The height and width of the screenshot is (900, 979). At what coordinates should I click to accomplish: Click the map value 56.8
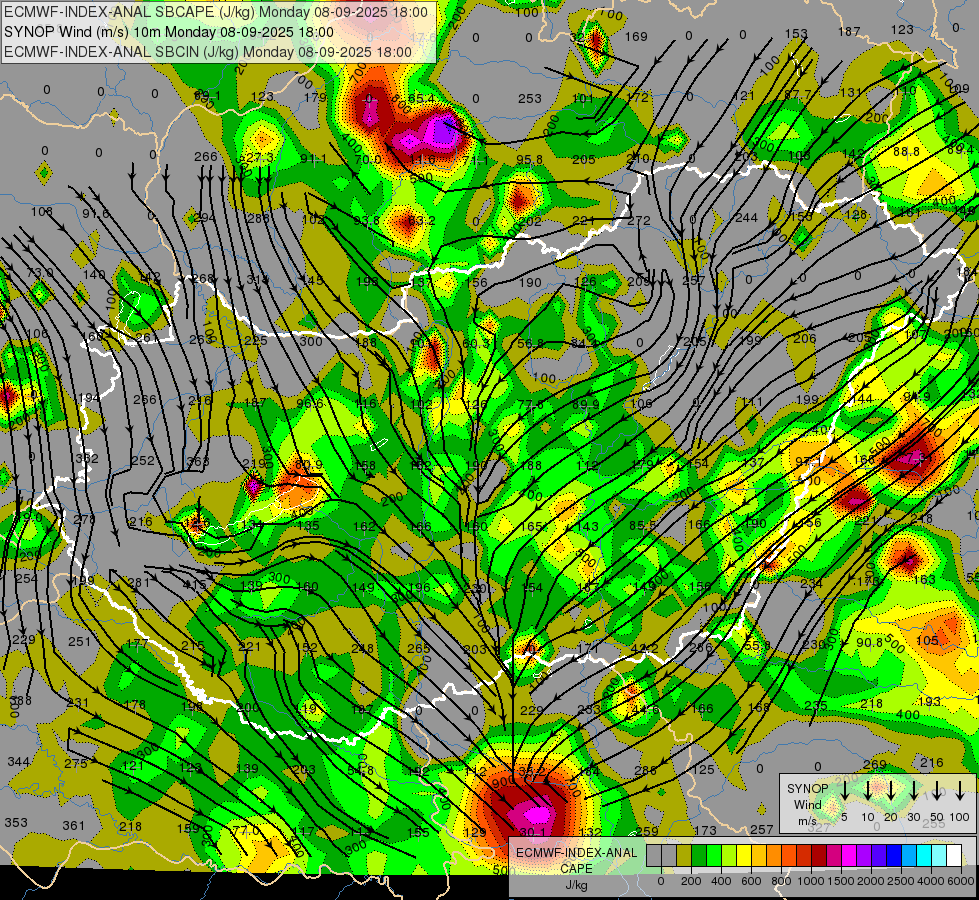531,344
